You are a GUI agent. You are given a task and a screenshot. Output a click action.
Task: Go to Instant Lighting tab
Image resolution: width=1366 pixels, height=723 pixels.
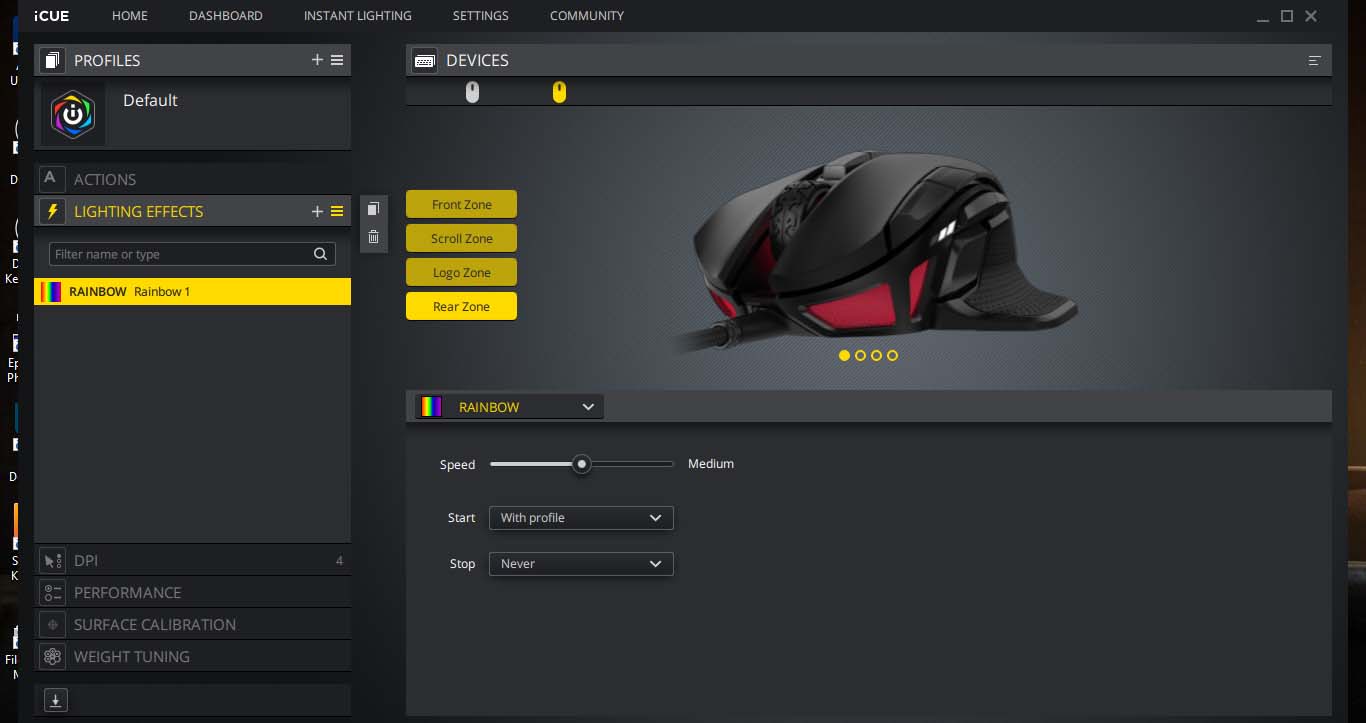357,16
